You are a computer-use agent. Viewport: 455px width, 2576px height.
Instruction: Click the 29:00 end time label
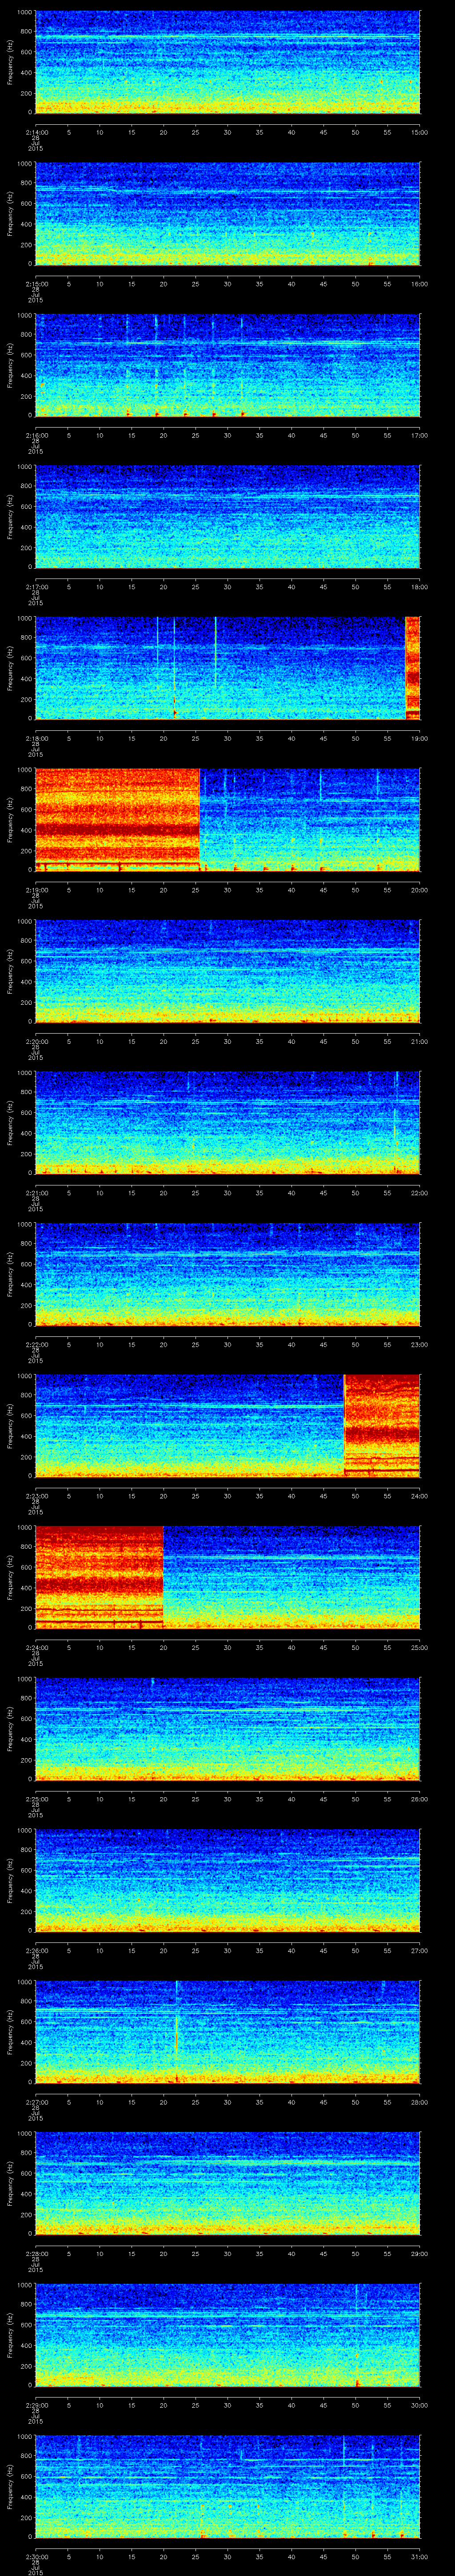pos(419,2253)
